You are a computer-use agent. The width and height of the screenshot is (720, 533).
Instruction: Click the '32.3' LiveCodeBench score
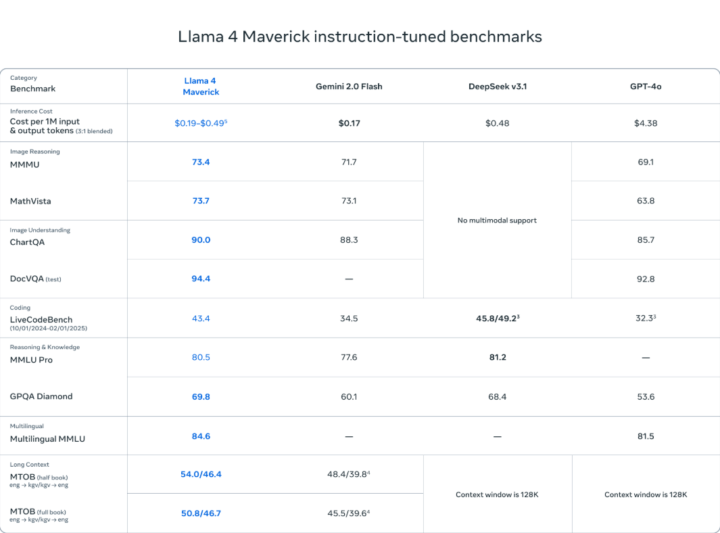point(646,318)
